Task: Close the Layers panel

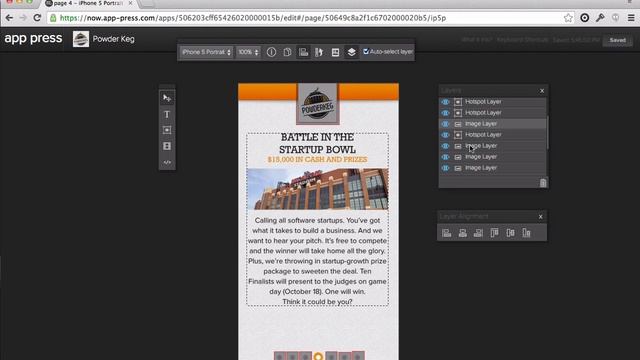Action: [542, 91]
